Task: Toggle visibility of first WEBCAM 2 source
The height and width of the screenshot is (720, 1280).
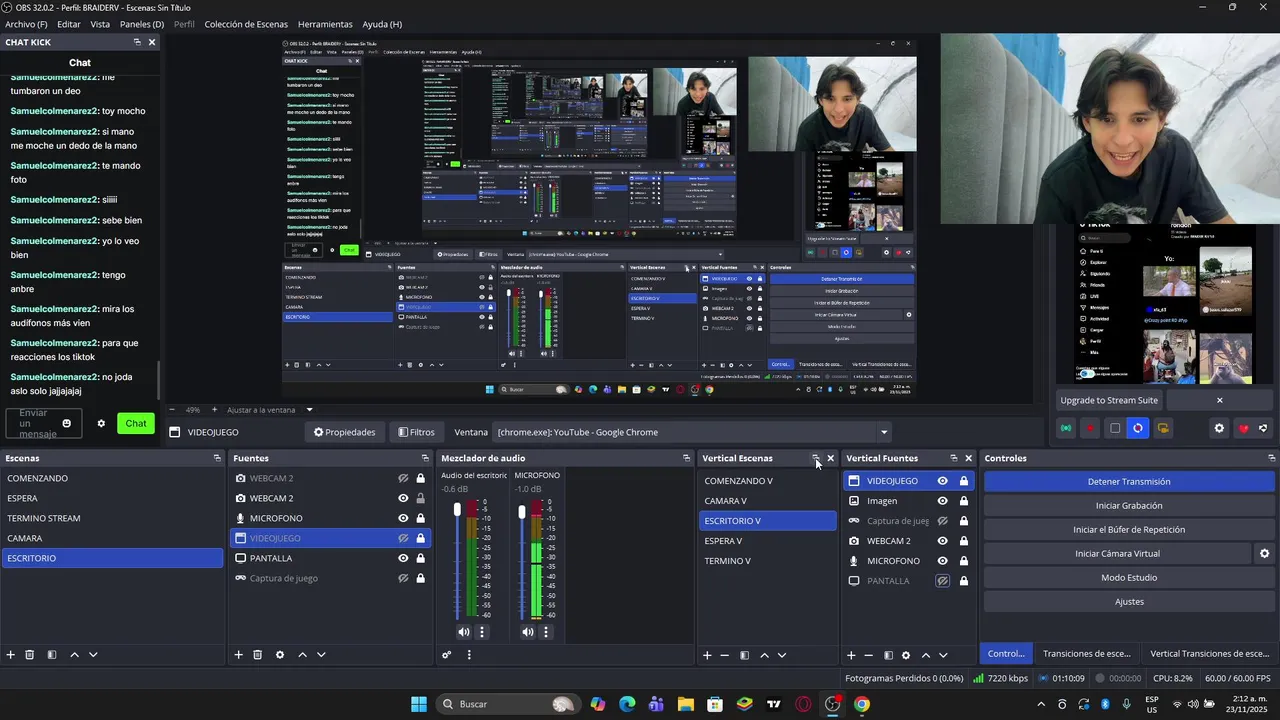Action: click(x=403, y=478)
